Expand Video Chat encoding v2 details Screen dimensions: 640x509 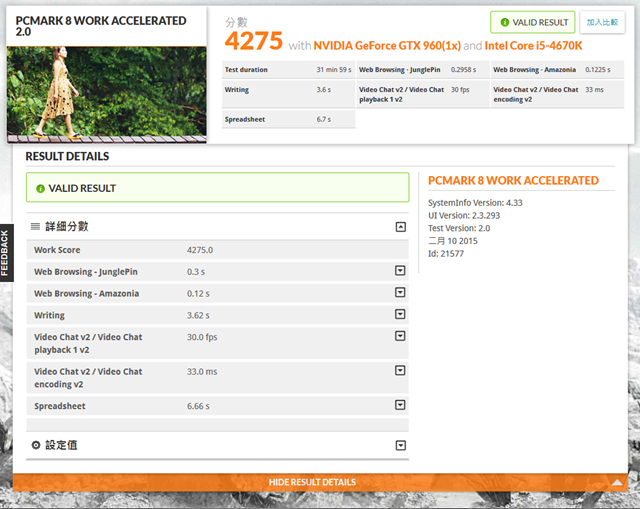point(400,370)
